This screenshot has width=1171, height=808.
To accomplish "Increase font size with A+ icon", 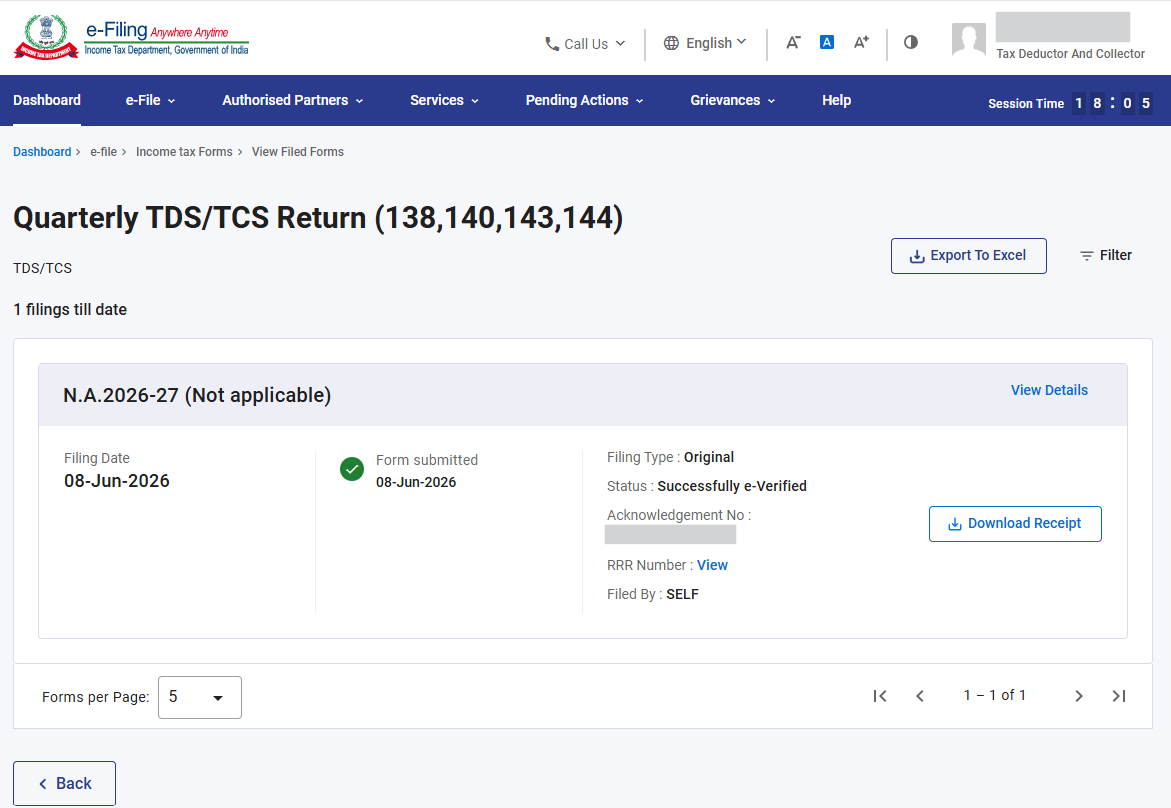I will tap(861, 43).
